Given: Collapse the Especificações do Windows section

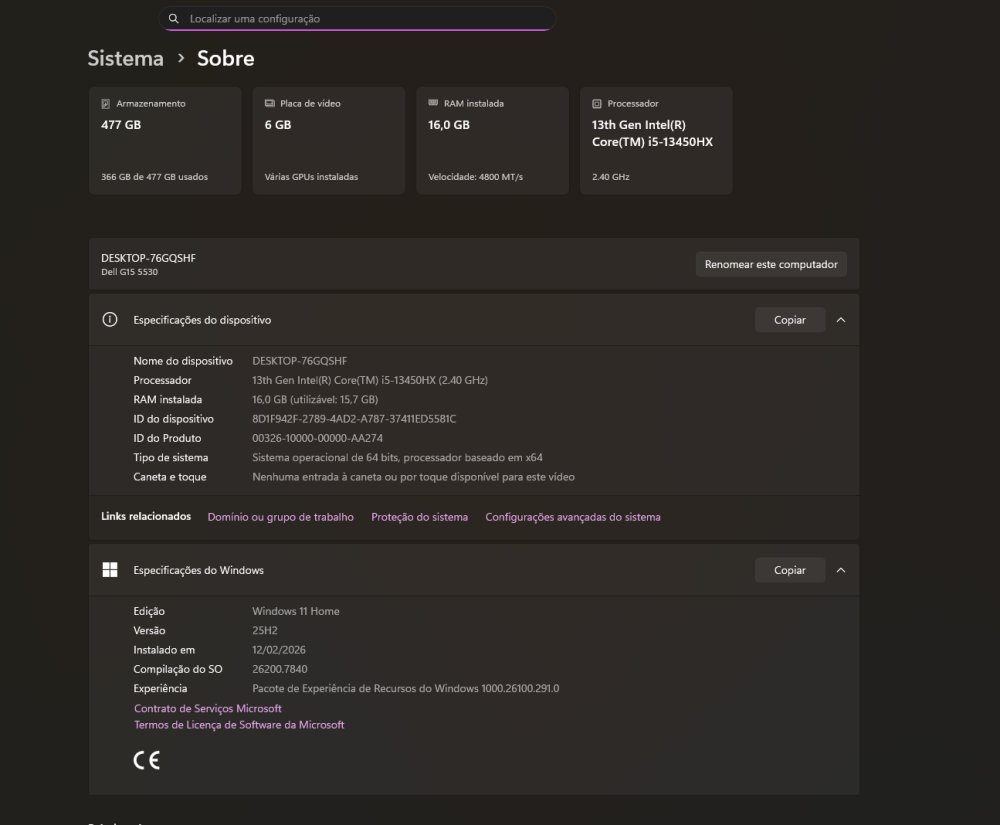Looking at the screenshot, I should (840, 570).
